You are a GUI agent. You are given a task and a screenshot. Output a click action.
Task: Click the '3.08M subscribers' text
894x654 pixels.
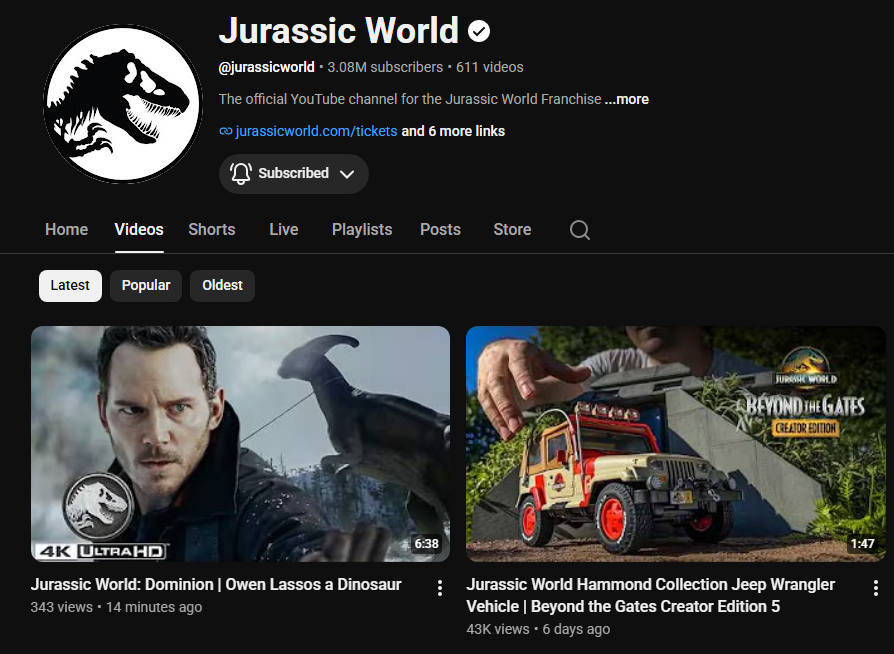(x=385, y=67)
